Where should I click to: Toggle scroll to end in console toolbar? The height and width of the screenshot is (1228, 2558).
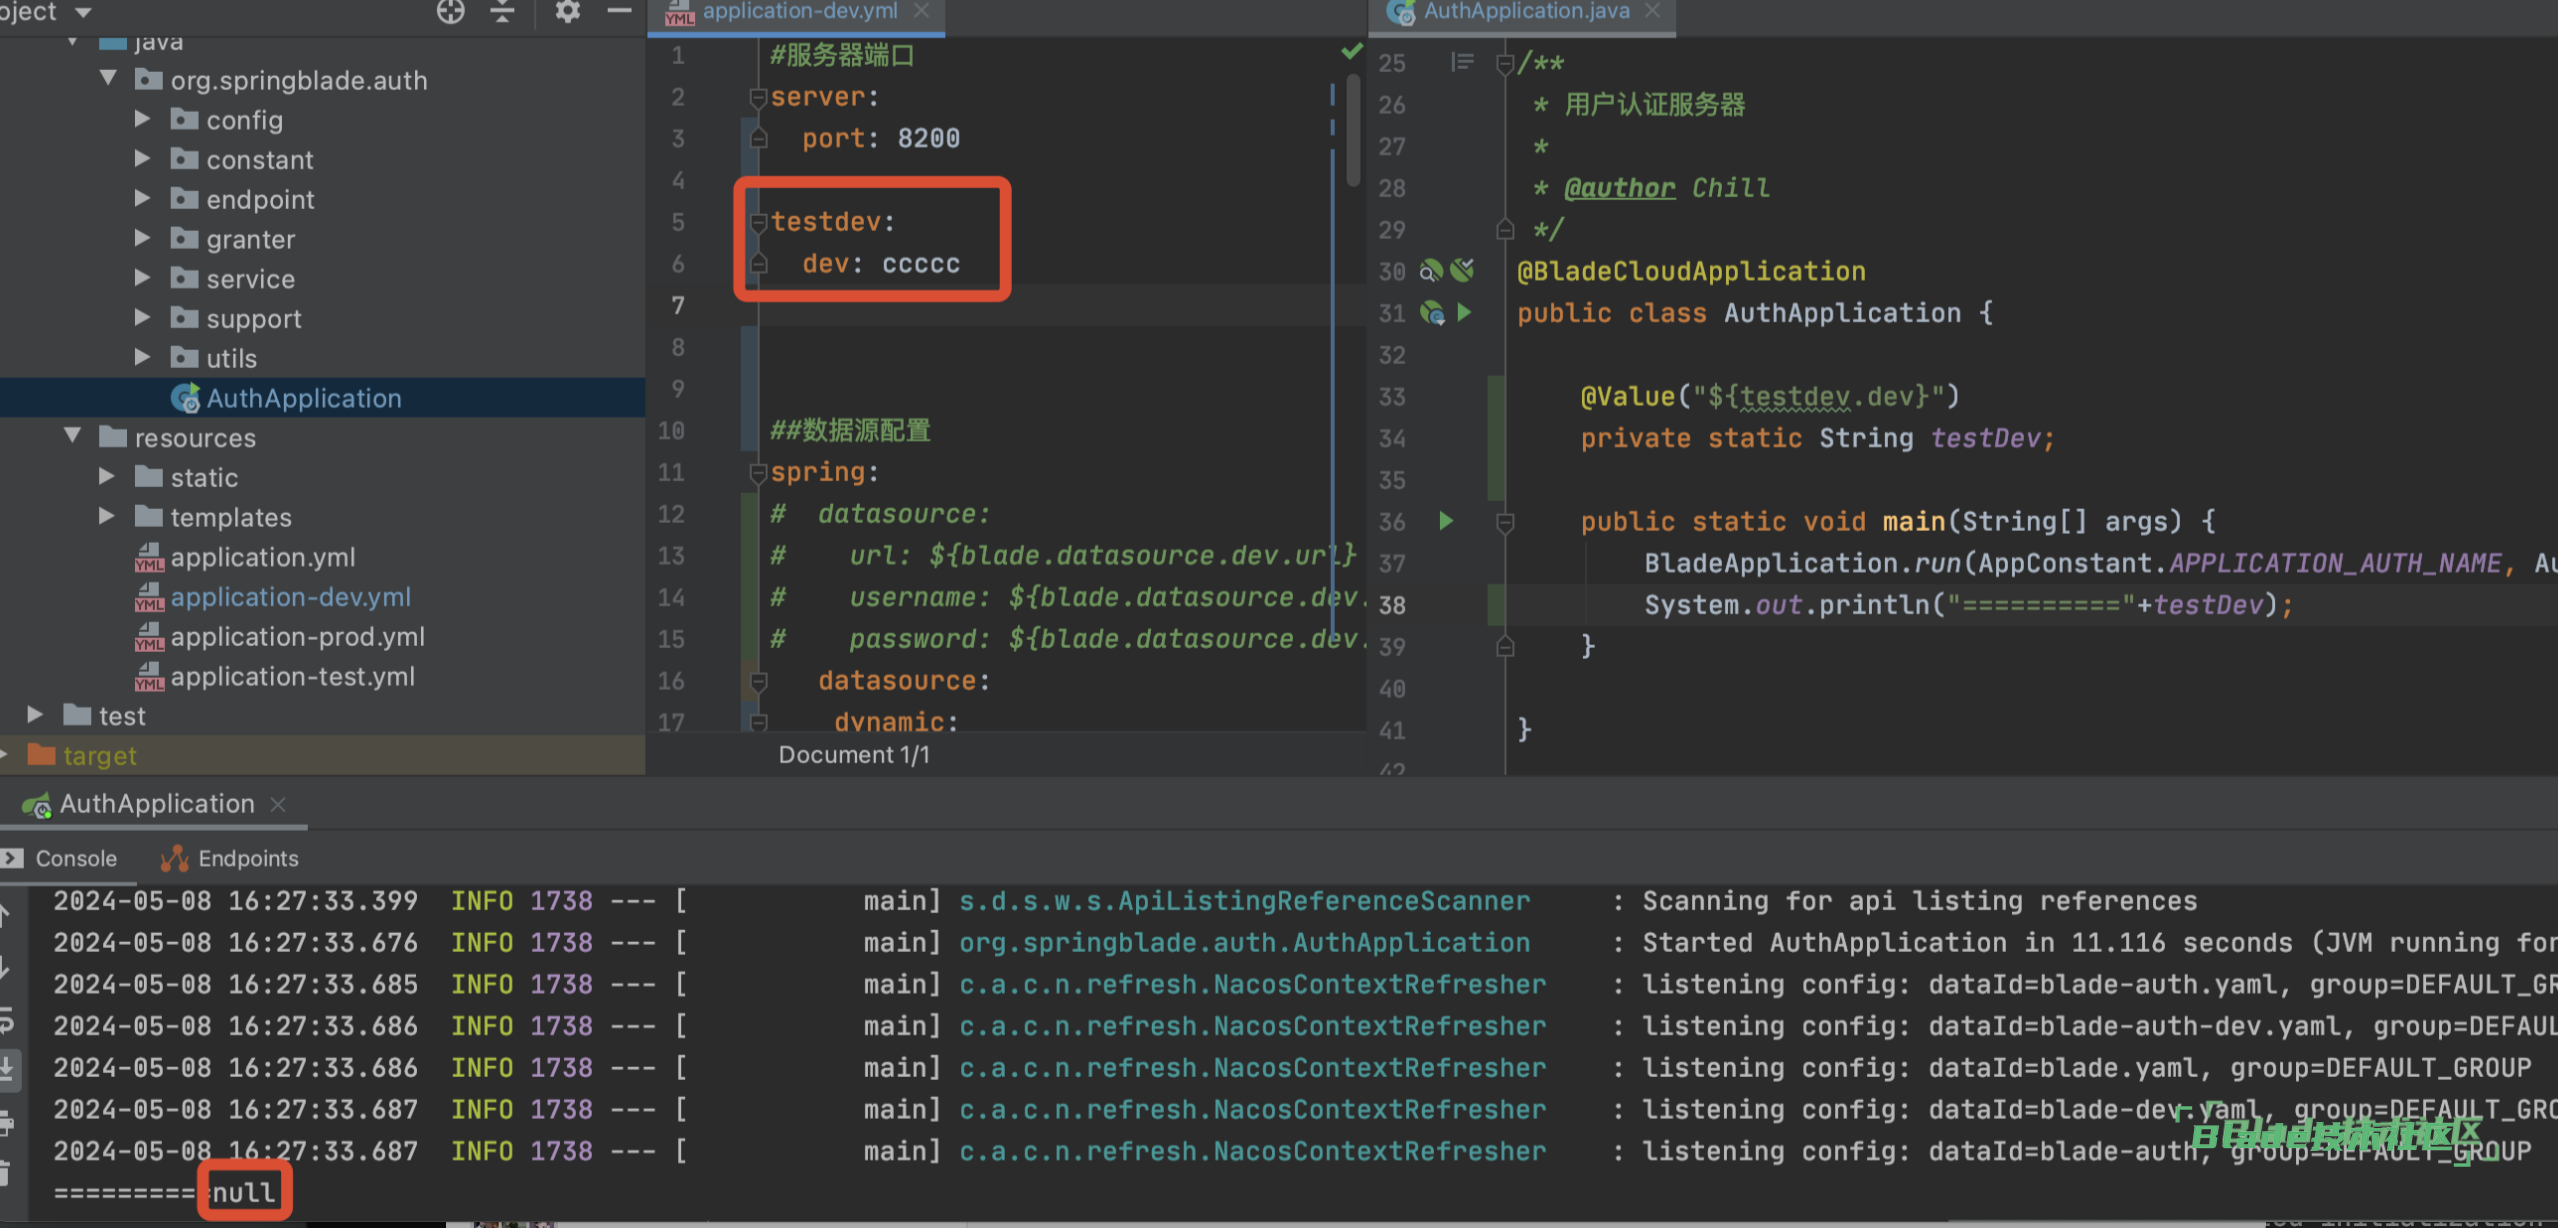7,1069
